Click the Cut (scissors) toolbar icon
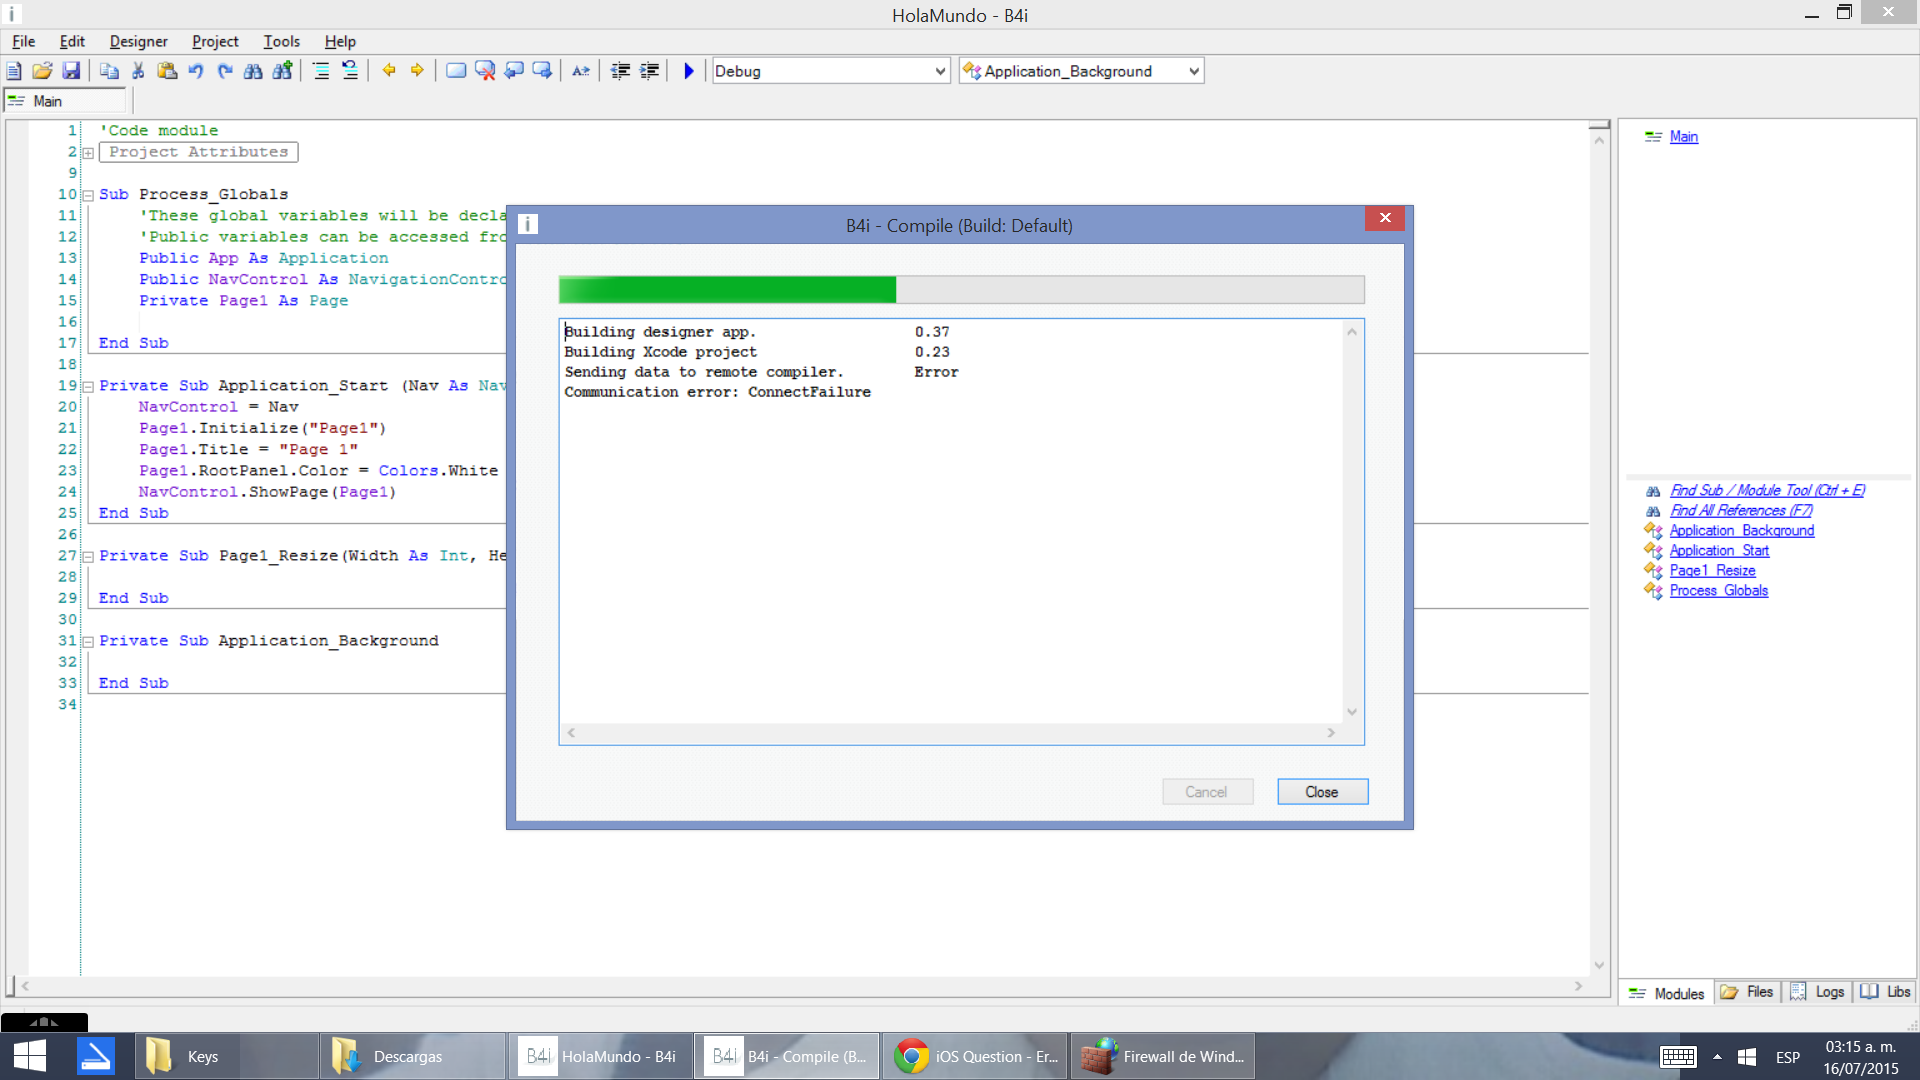1920x1080 pixels. (x=138, y=71)
